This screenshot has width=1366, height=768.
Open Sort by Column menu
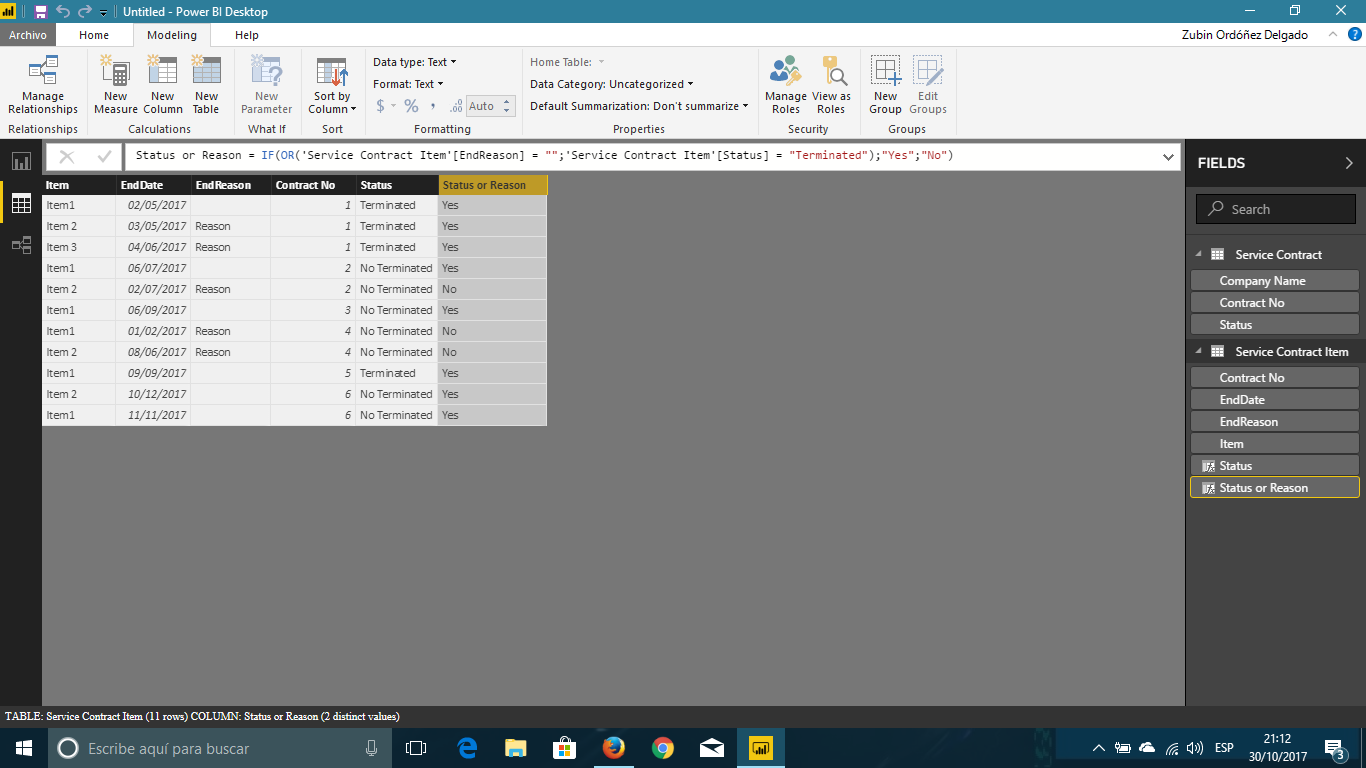click(x=332, y=86)
